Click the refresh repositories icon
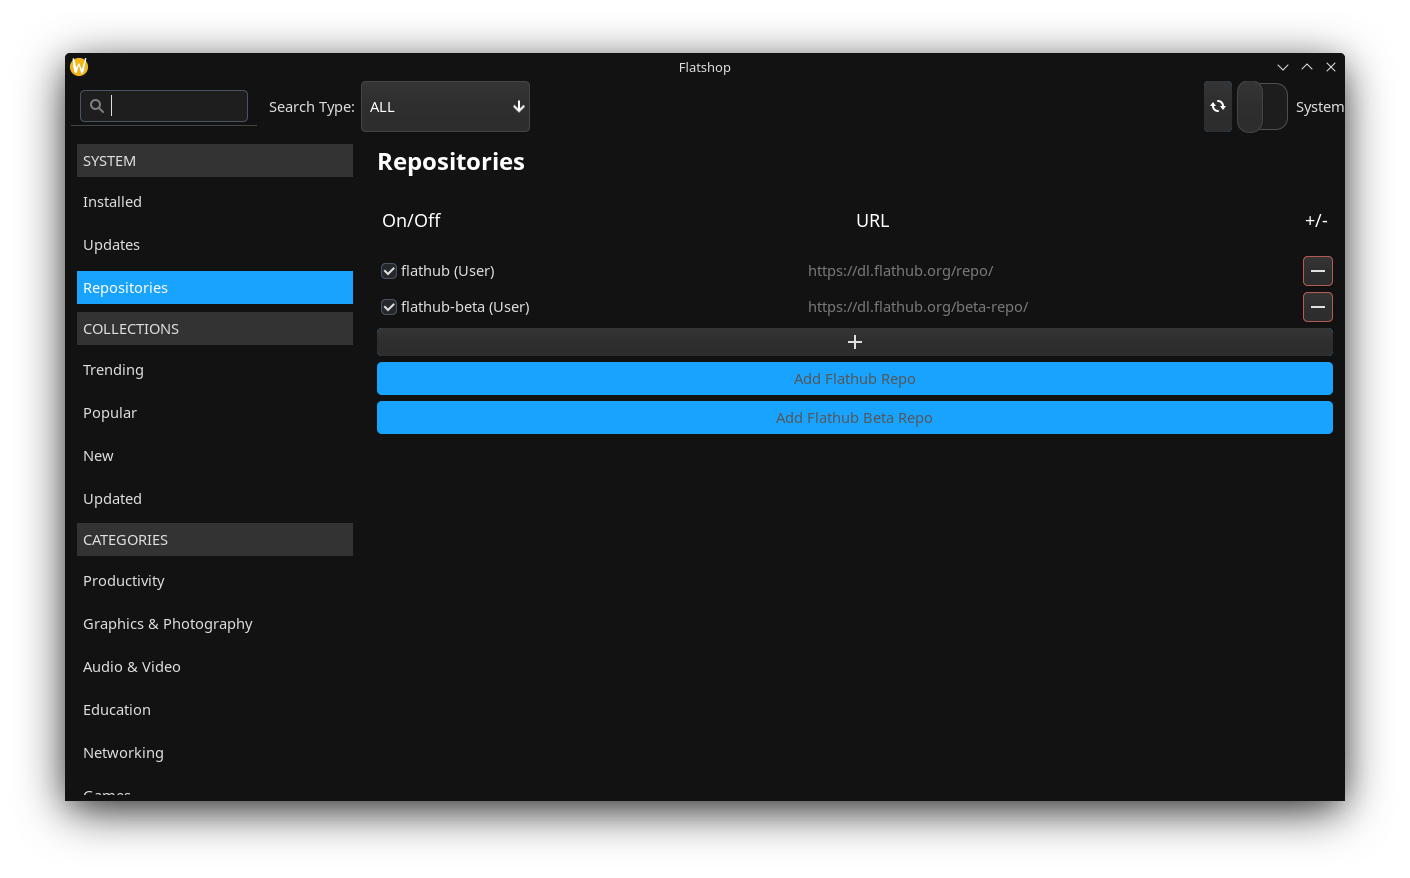The width and height of the screenshot is (1410, 878). point(1217,106)
